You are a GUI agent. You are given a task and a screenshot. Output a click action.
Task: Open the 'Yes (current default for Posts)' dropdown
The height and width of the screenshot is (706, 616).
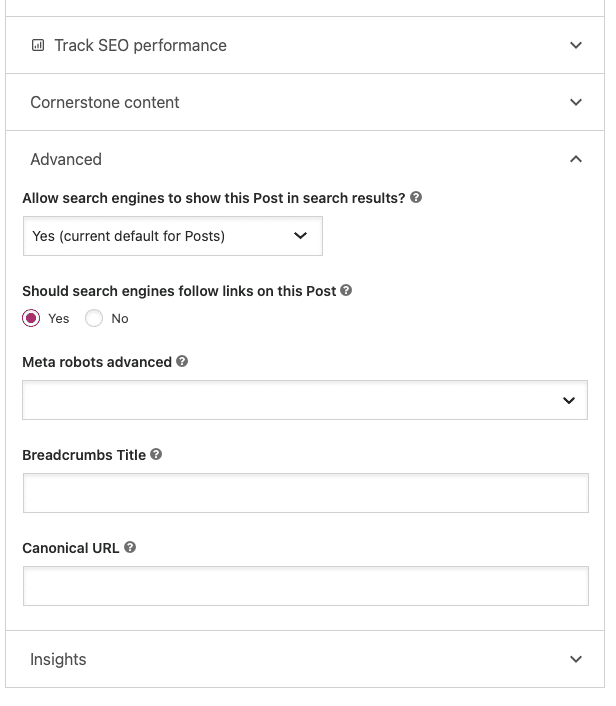pyautogui.click(x=173, y=236)
